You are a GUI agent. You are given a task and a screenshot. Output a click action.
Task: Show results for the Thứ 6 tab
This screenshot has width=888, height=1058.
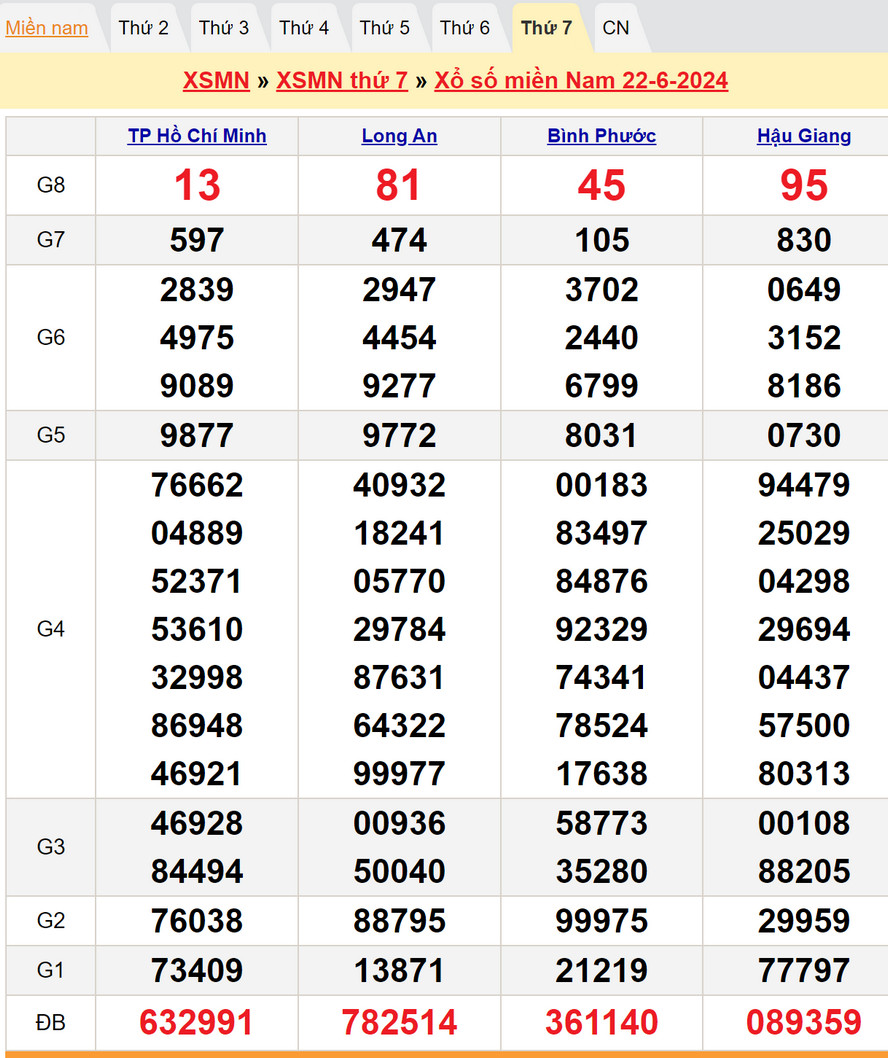point(465,28)
